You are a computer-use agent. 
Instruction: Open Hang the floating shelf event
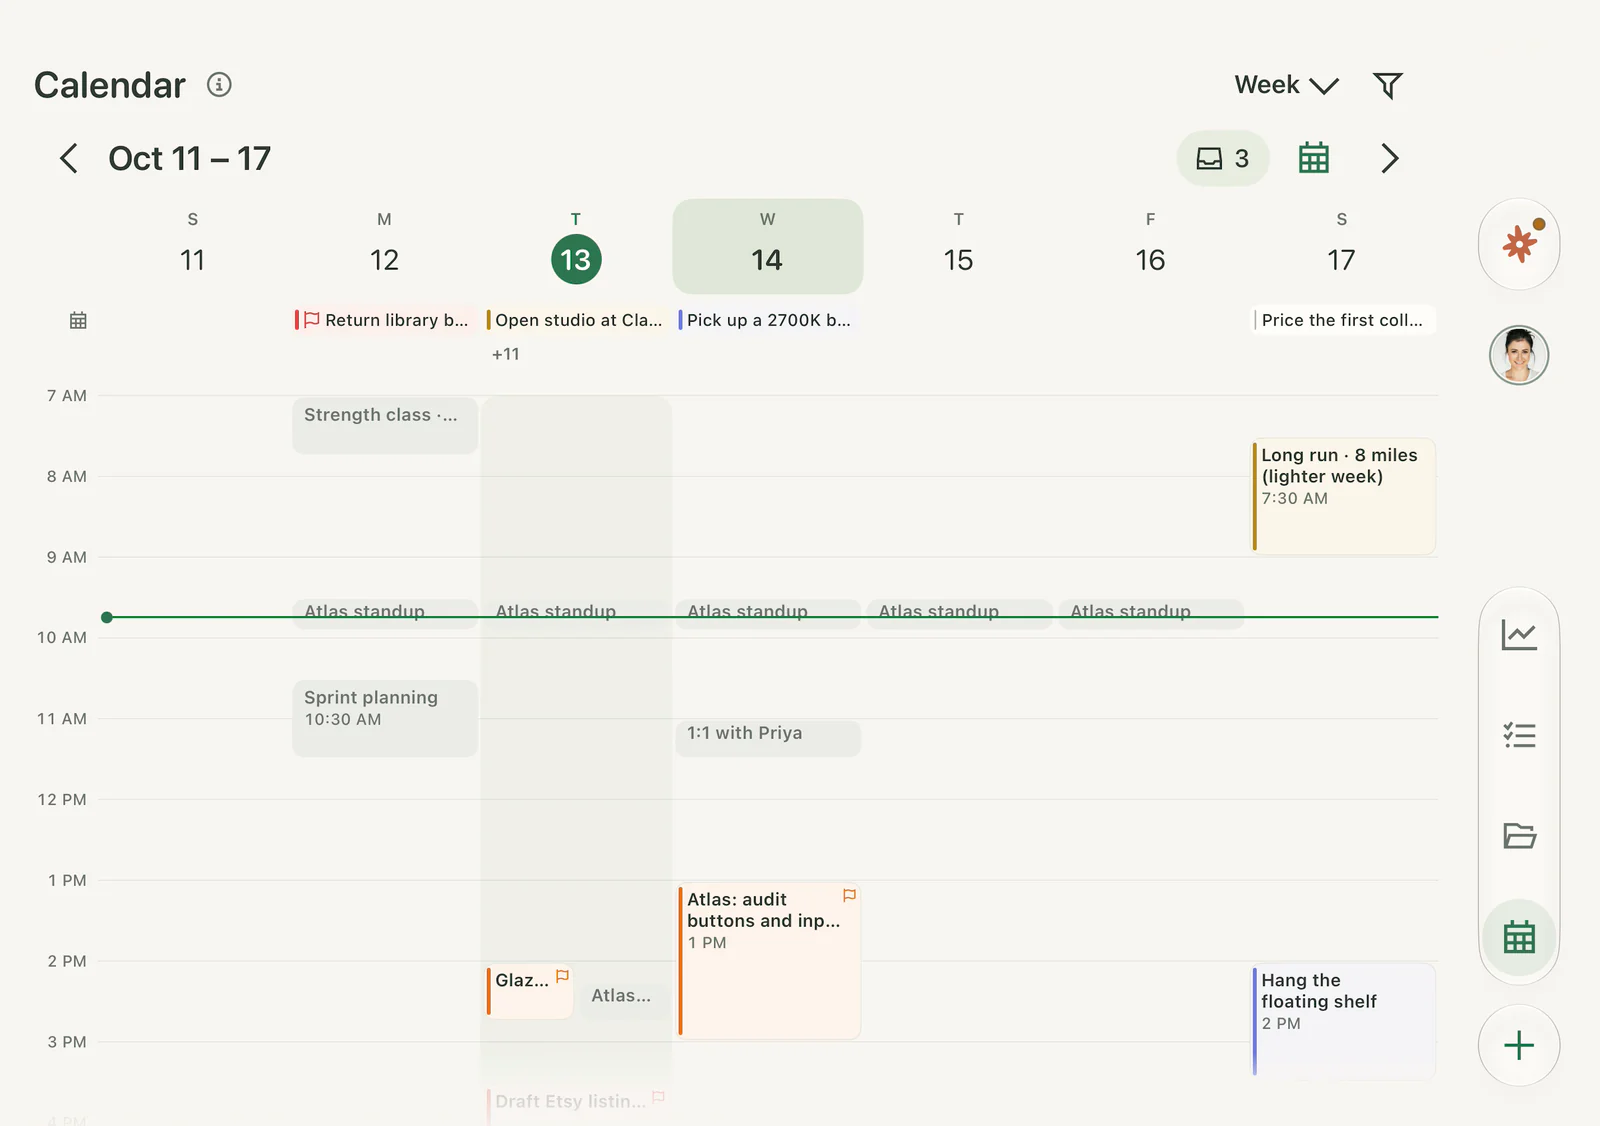(x=1343, y=1020)
